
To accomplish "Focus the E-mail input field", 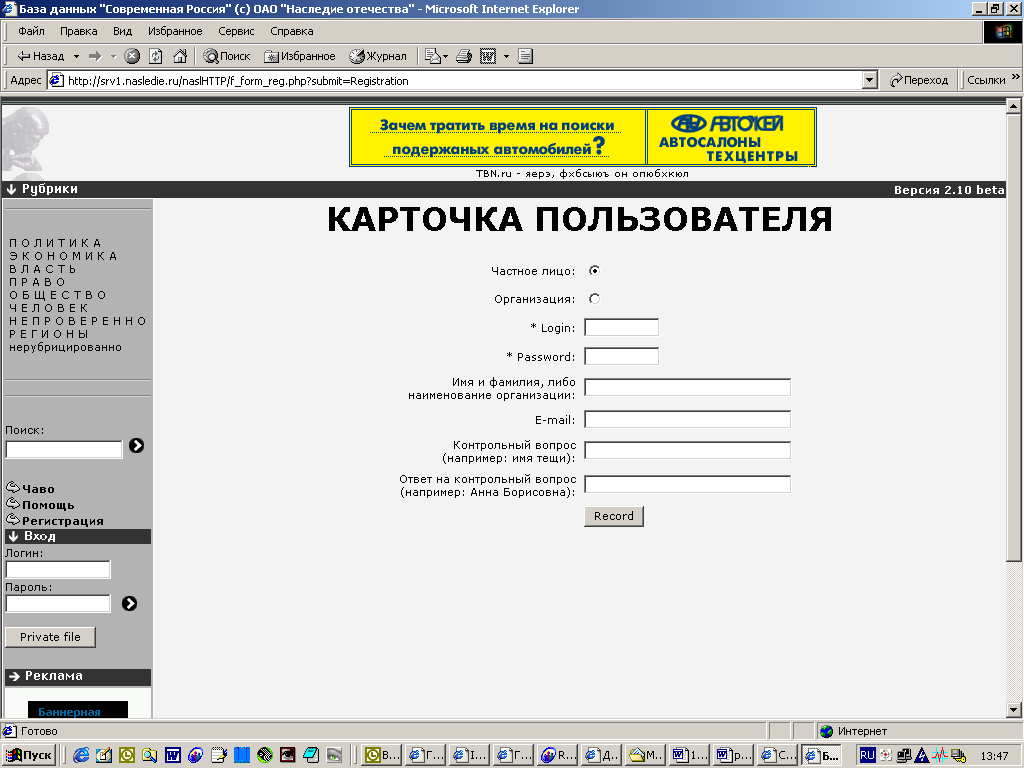I will [687, 419].
